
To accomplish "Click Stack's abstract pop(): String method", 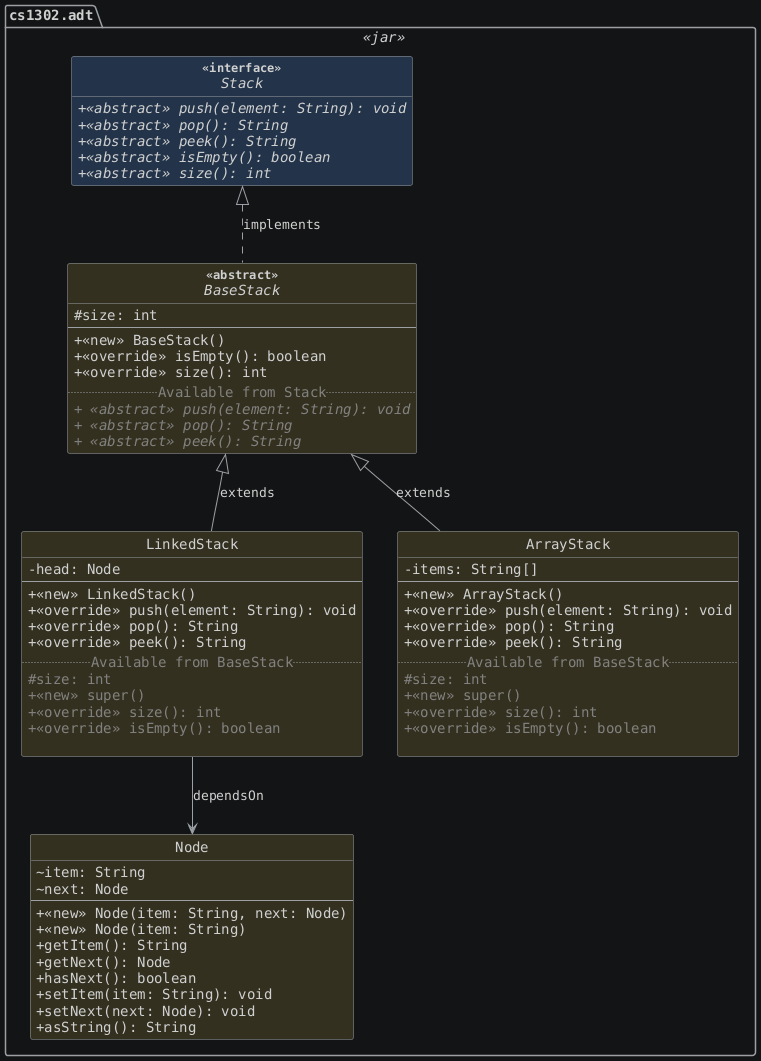I will [x=183, y=125].
